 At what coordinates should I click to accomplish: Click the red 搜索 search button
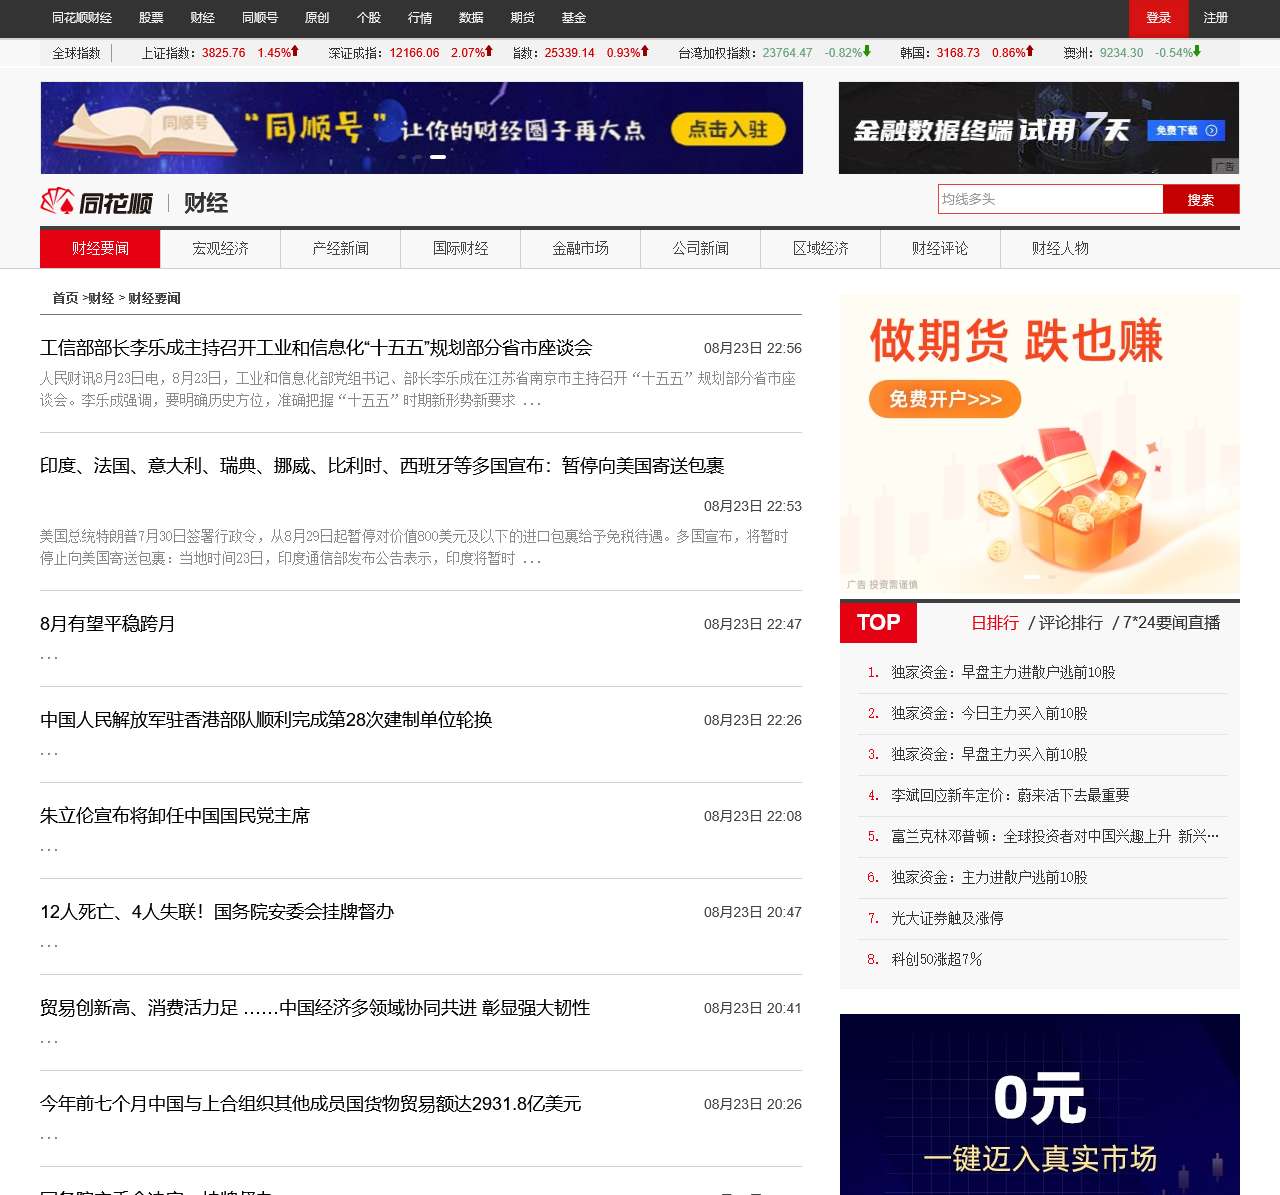[1201, 199]
